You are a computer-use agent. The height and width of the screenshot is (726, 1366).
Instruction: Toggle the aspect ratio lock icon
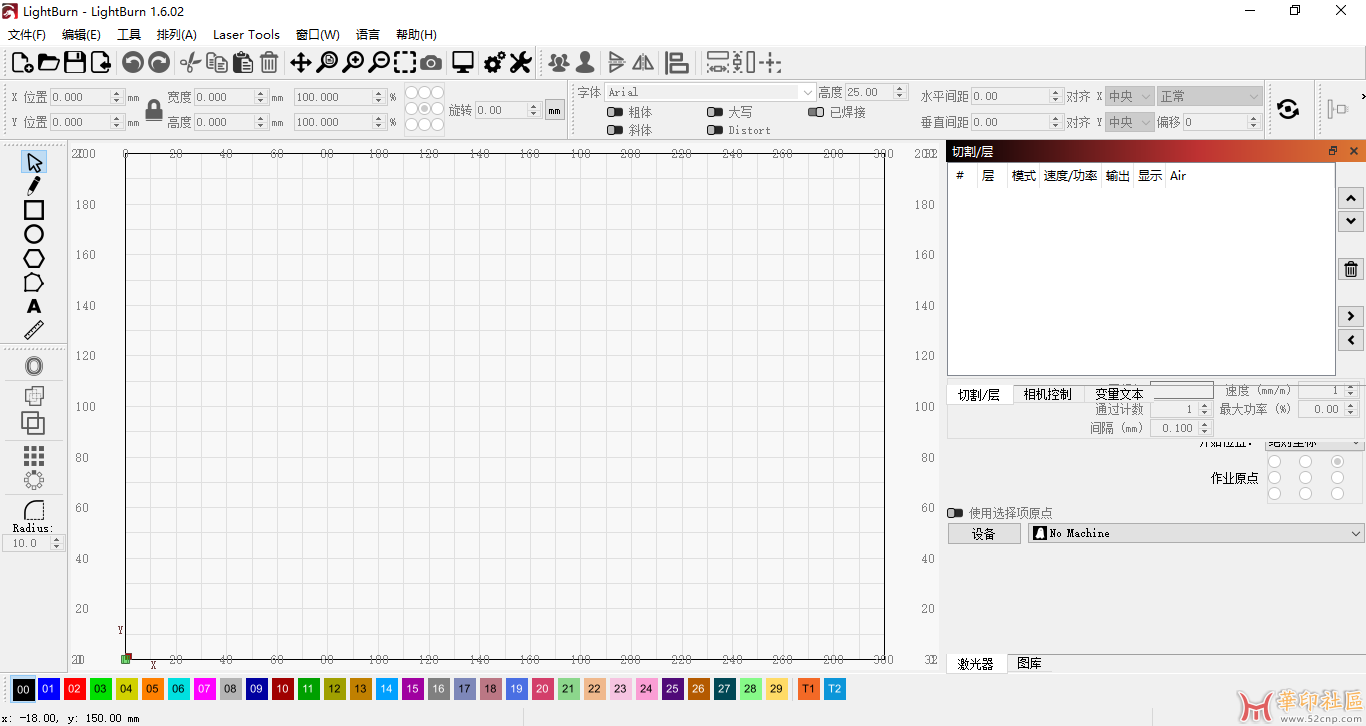pyautogui.click(x=154, y=110)
